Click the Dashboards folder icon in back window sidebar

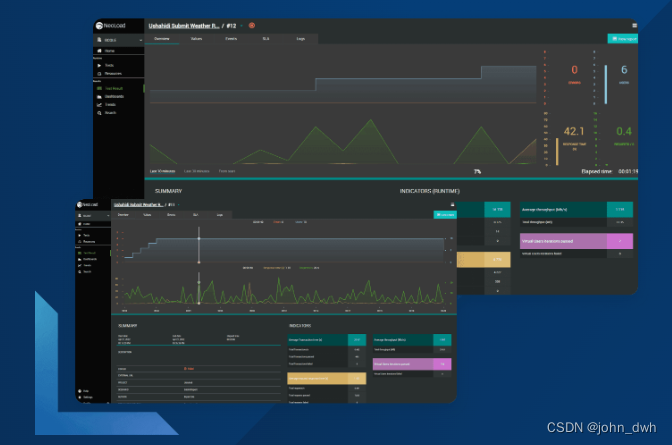[x=99, y=96]
